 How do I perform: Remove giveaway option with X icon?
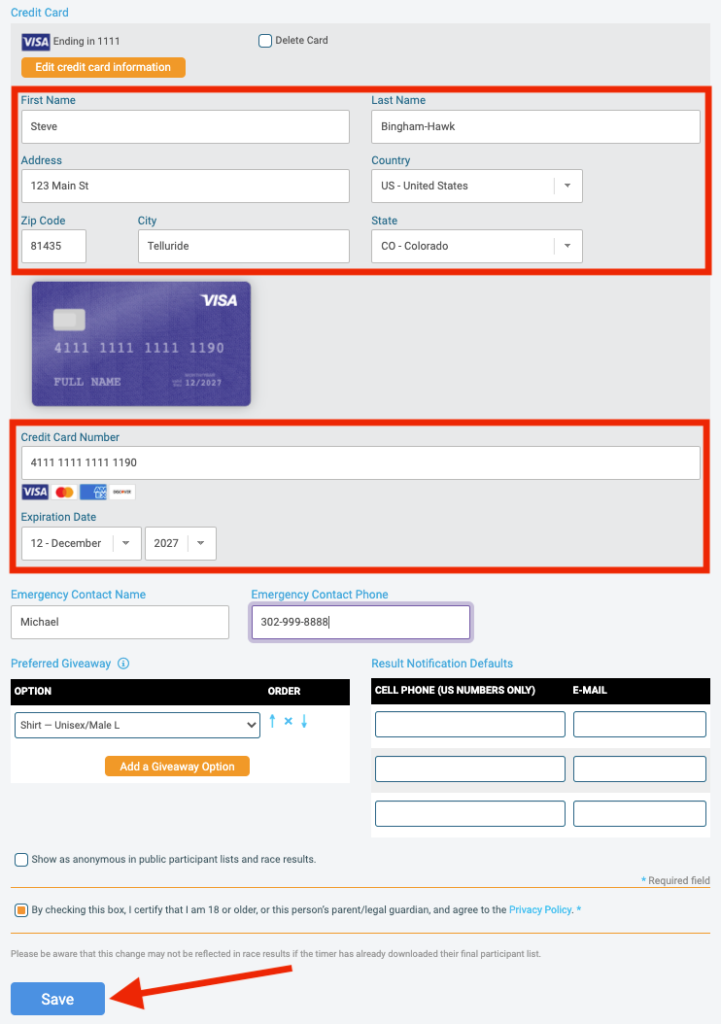click(288, 722)
